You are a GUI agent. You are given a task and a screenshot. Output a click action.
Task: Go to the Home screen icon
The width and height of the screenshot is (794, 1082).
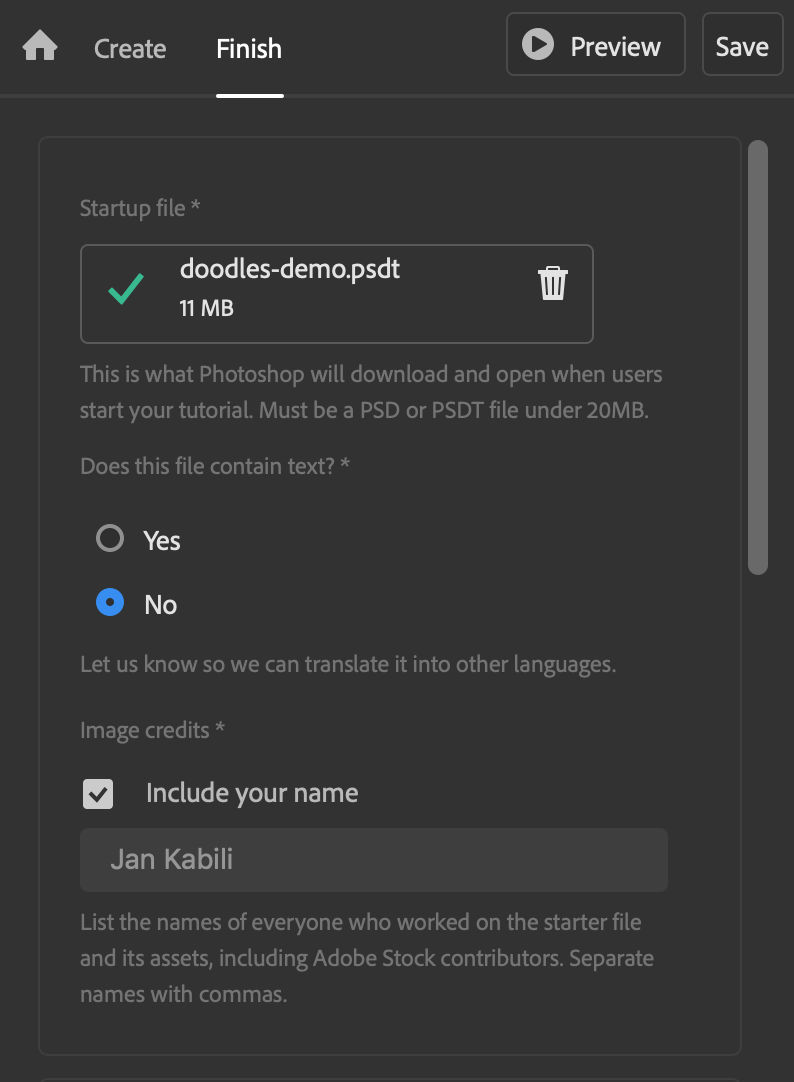[40, 47]
